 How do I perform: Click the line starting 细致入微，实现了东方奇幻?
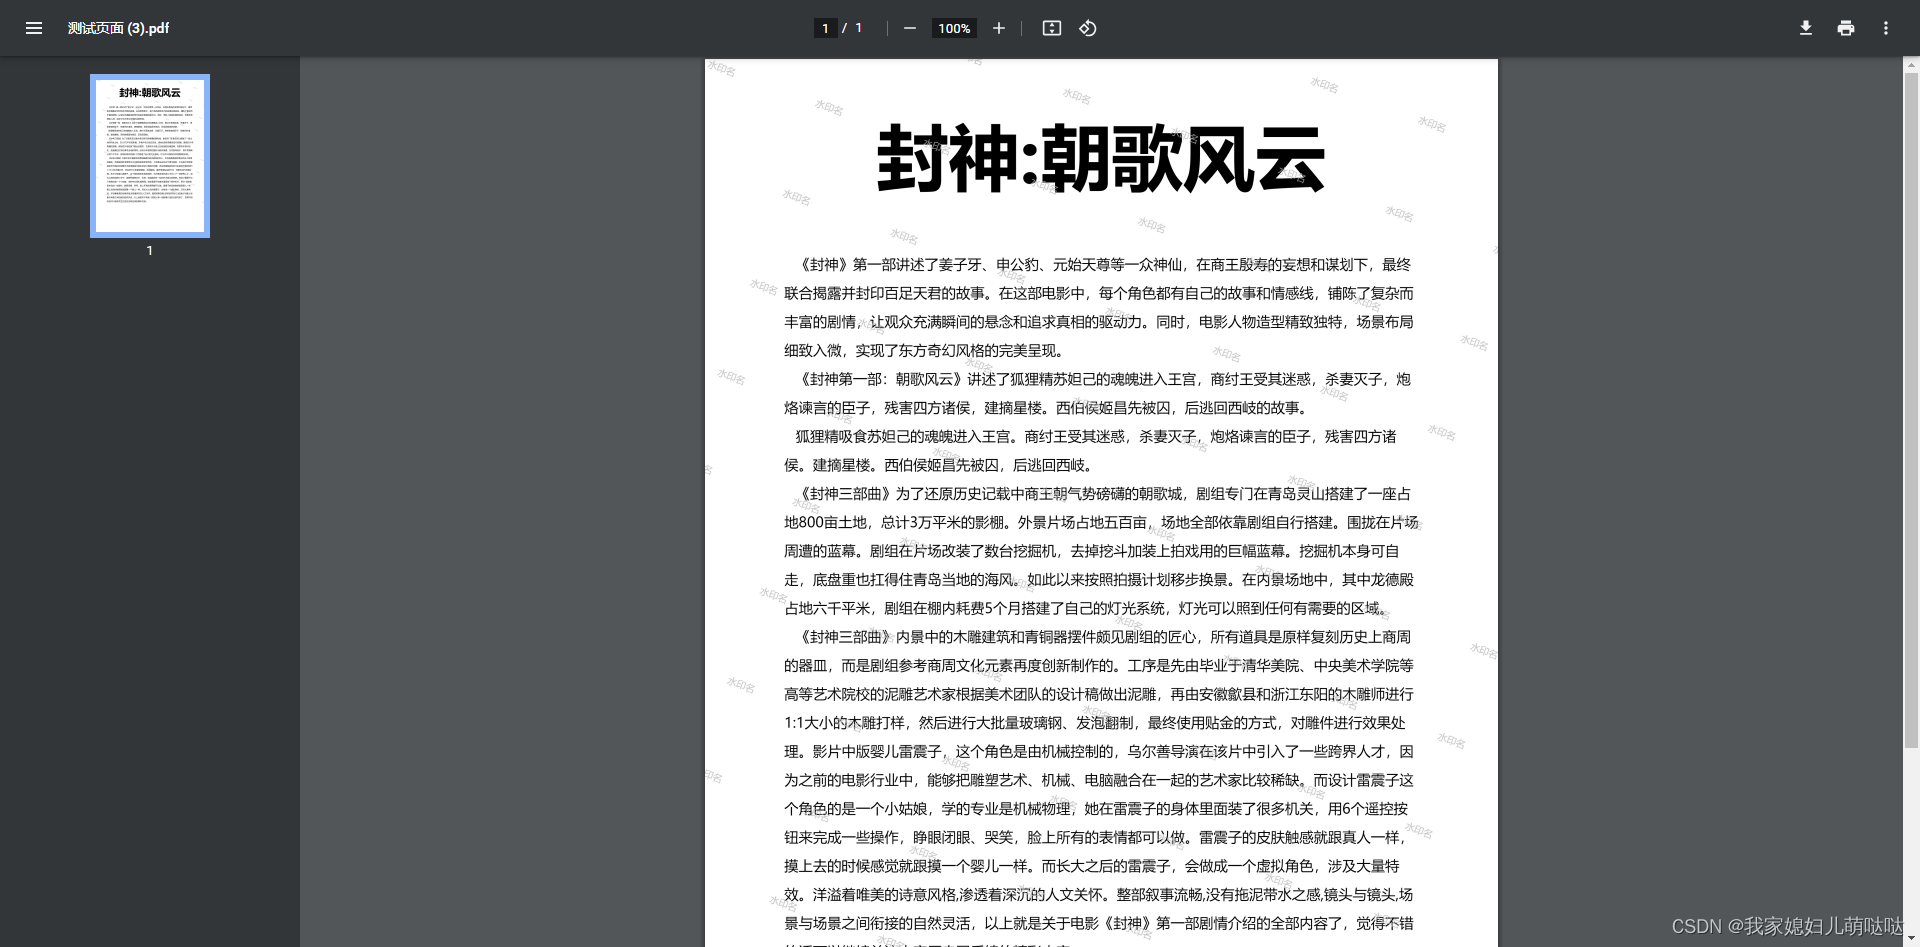tap(927, 351)
